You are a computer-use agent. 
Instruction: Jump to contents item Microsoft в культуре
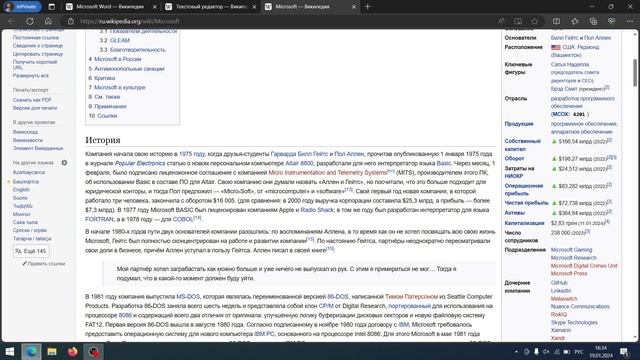point(117,87)
